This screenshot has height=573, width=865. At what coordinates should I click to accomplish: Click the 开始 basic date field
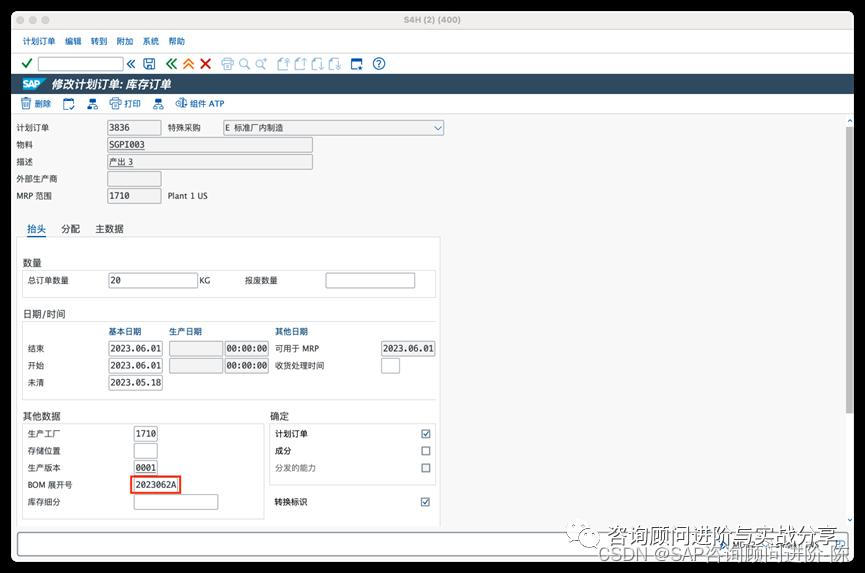click(135, 366)
